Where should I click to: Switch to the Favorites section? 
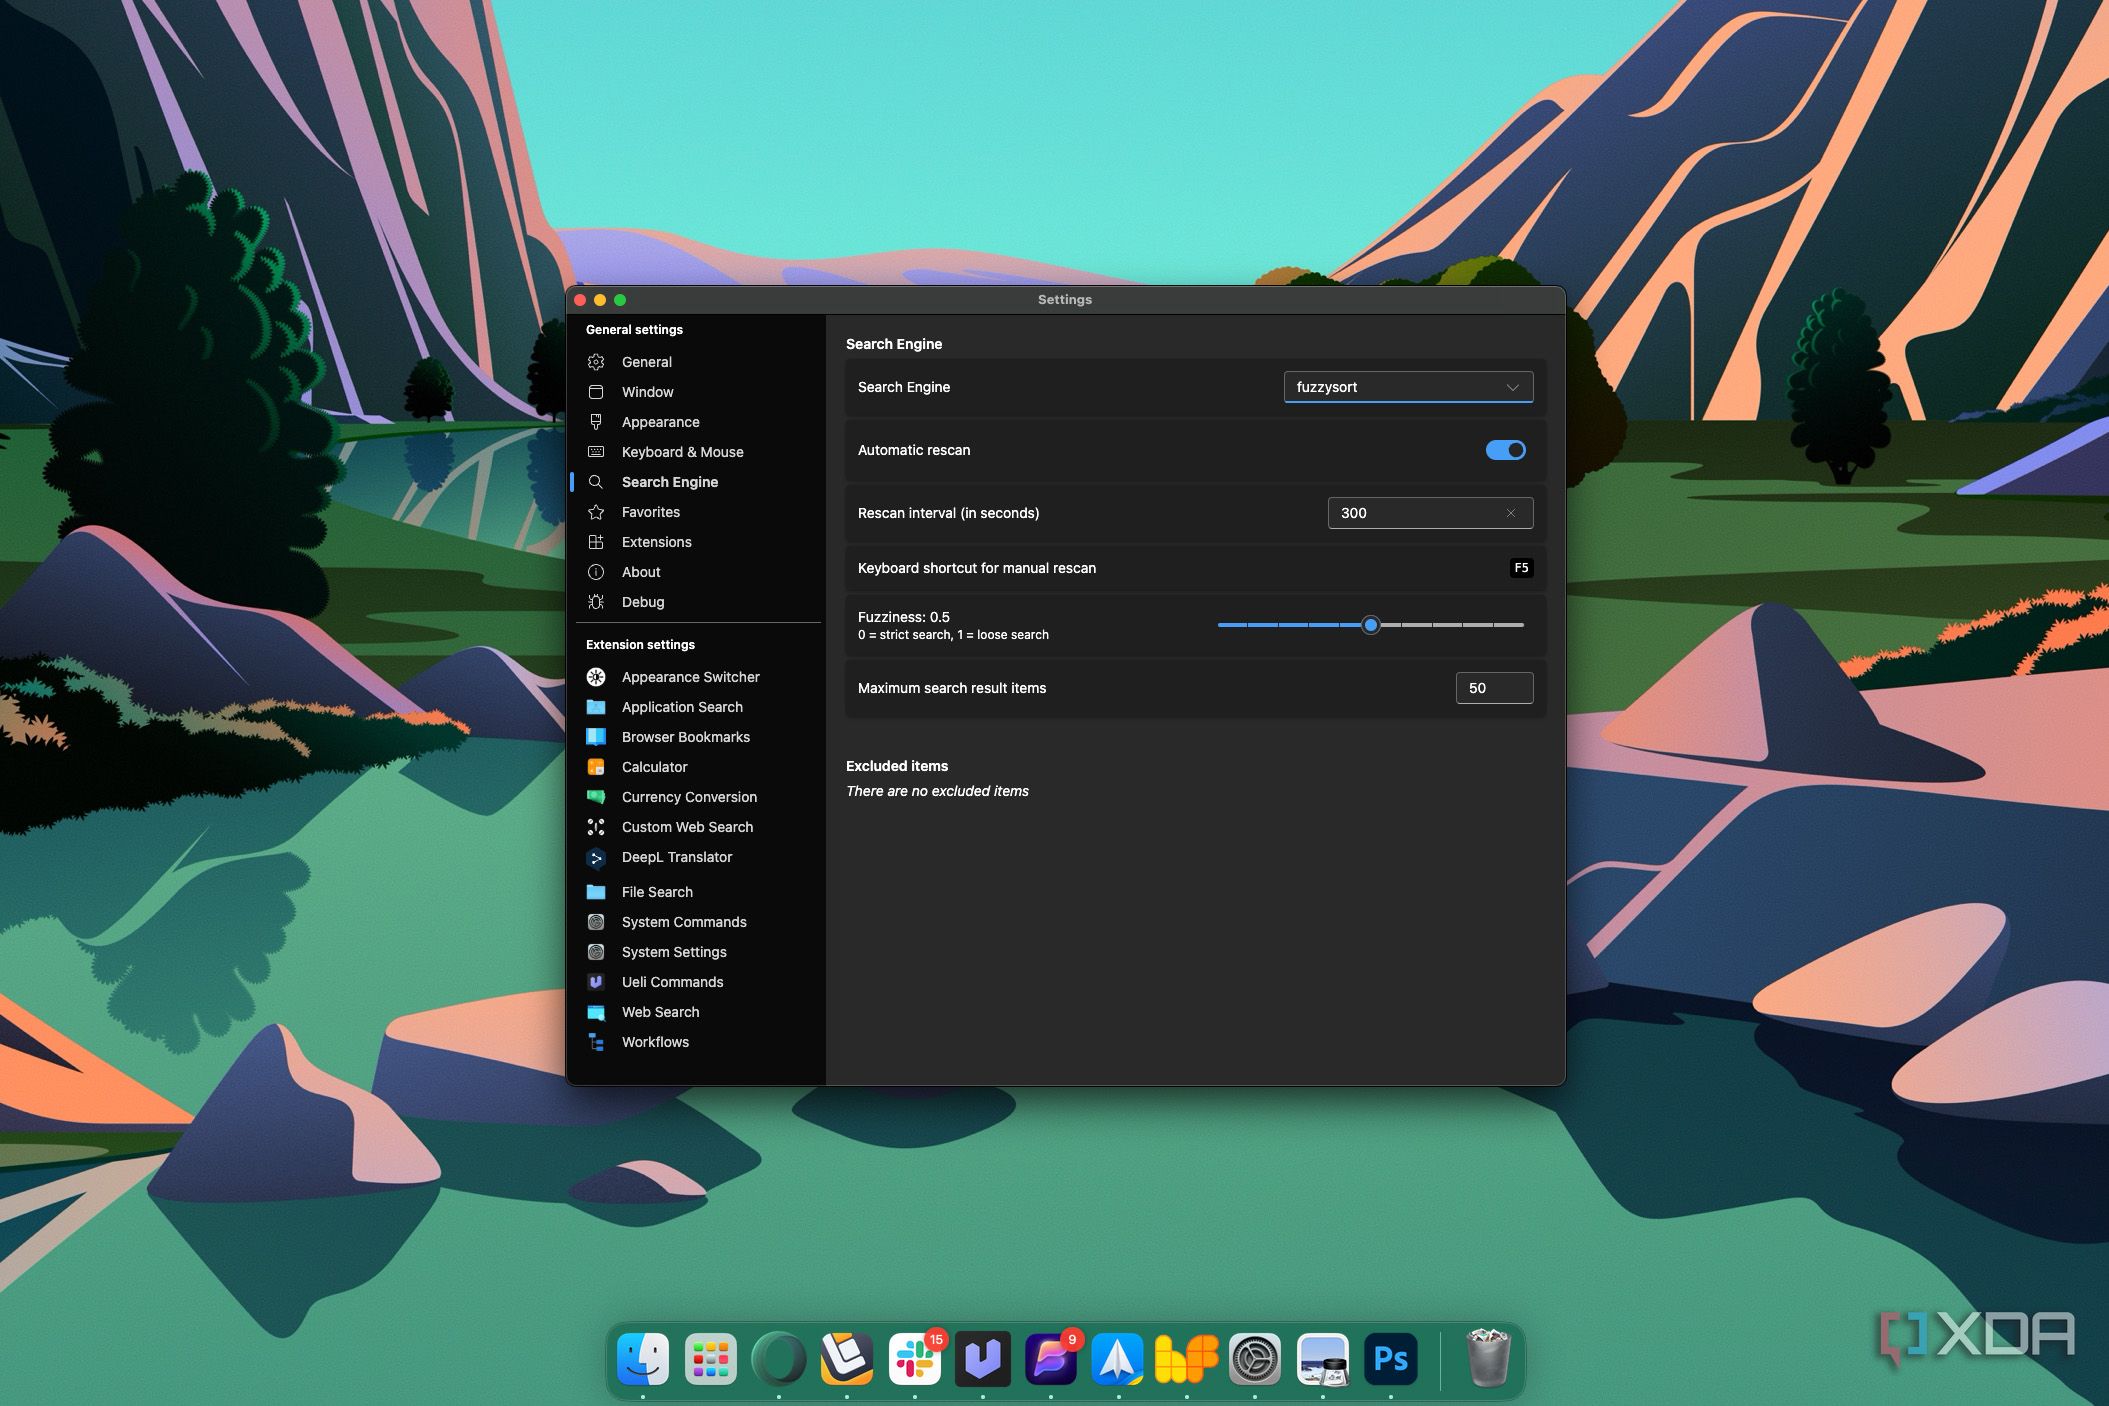coord(650,512)
